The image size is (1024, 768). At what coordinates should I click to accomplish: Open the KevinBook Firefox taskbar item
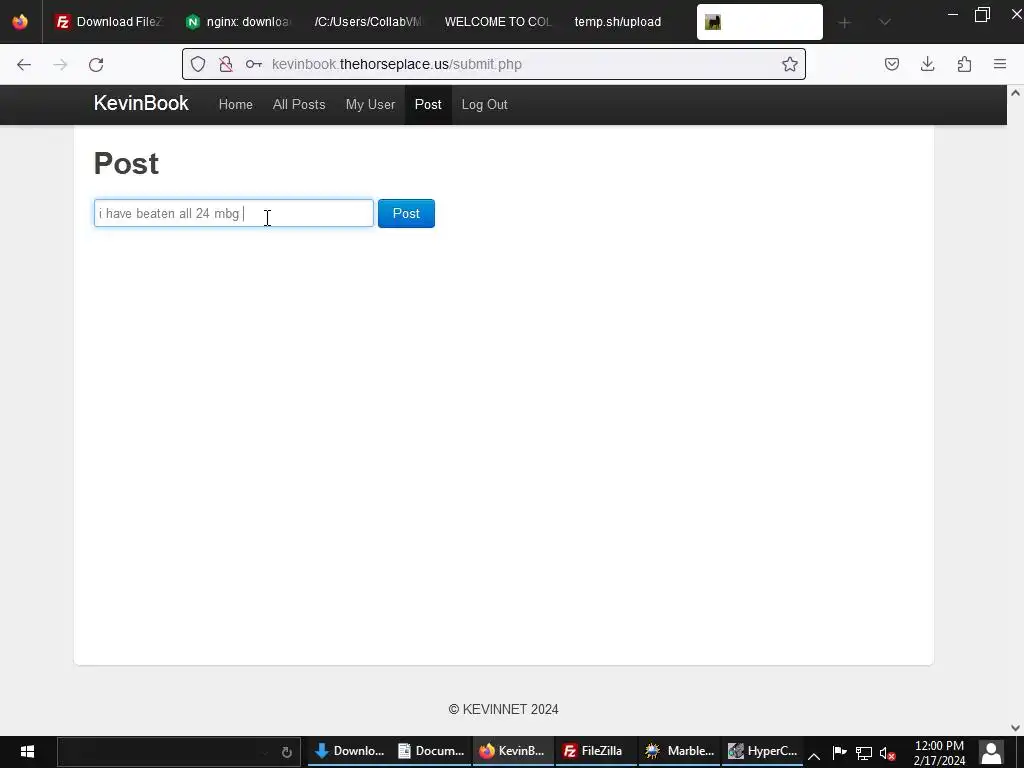513,751
